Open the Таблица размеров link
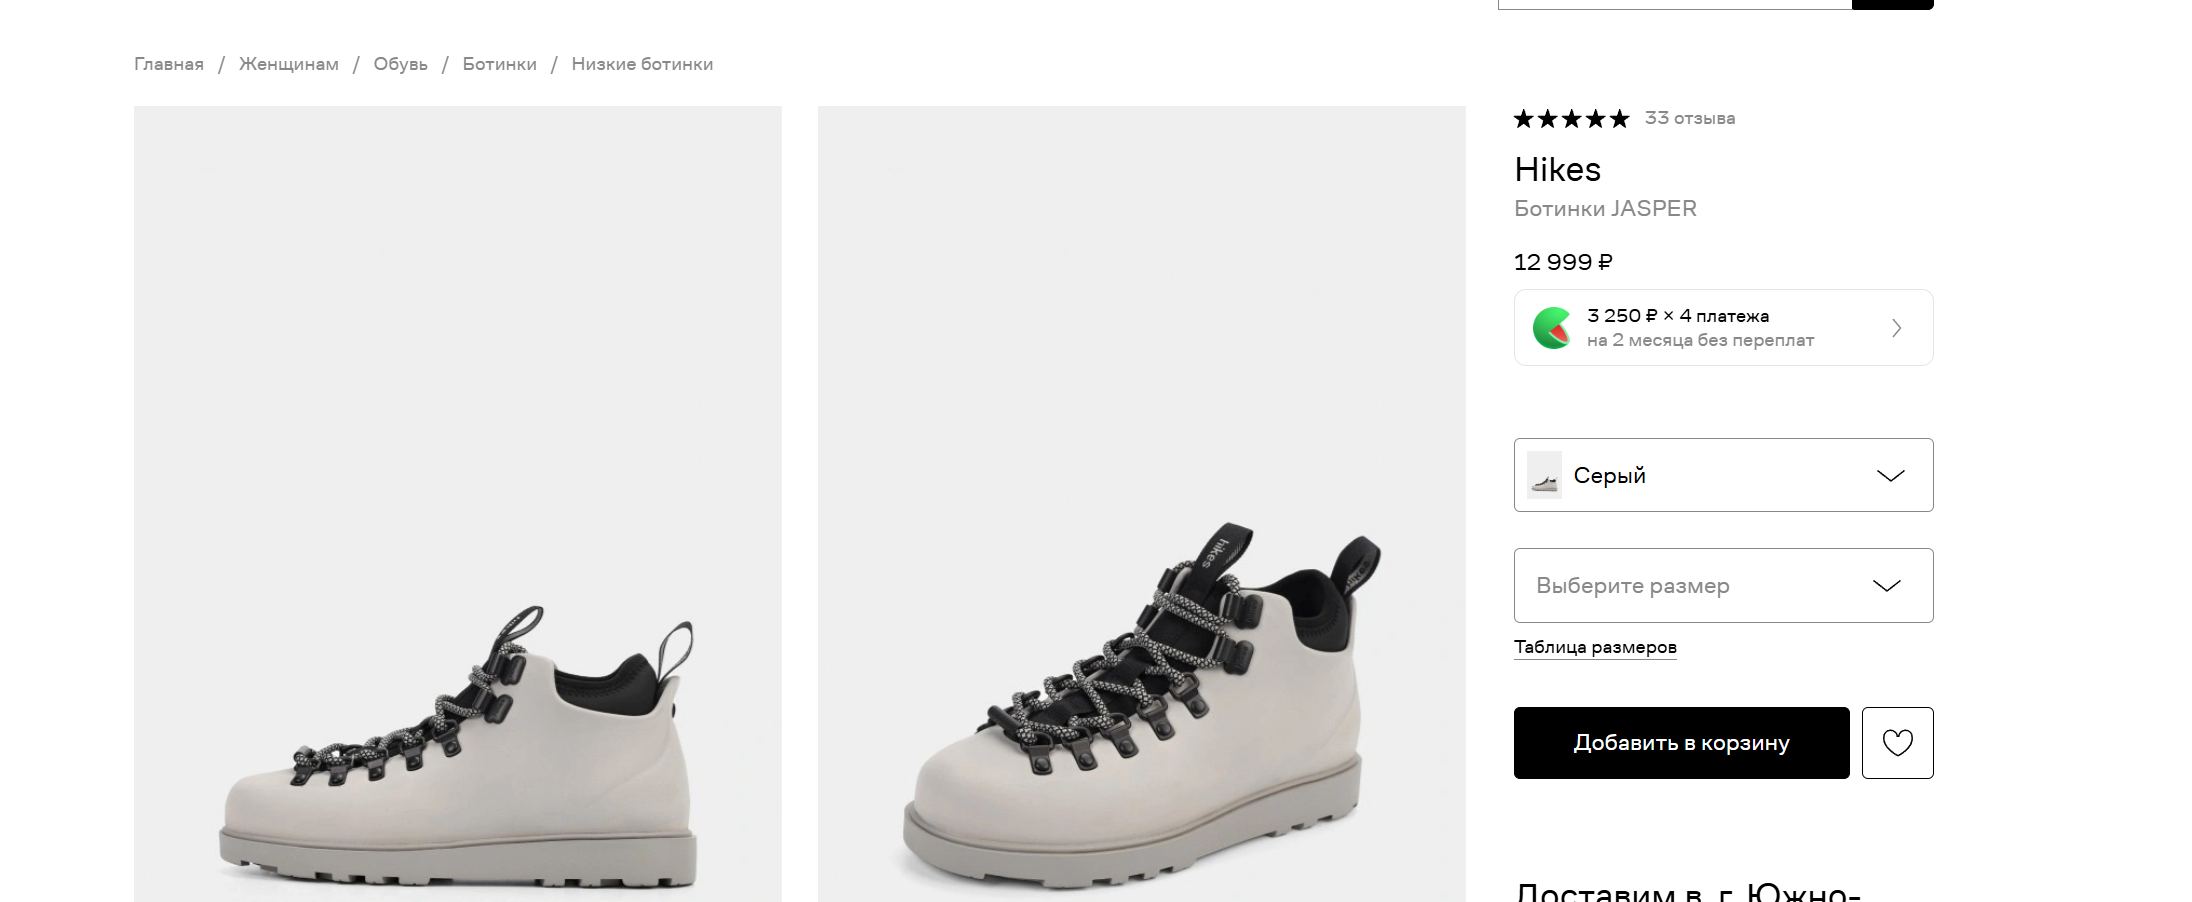This screenshot has width=2192, height=902. (1595, 647)
